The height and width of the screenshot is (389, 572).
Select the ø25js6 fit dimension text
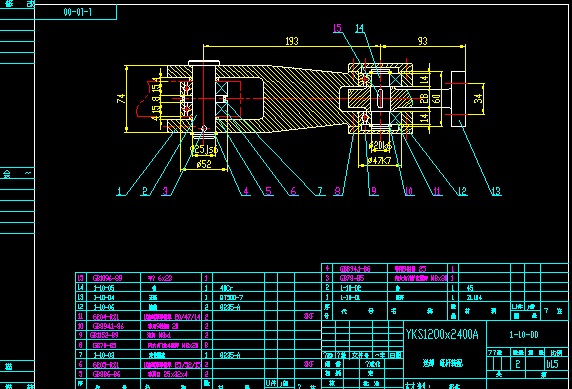tap(204, 149)
